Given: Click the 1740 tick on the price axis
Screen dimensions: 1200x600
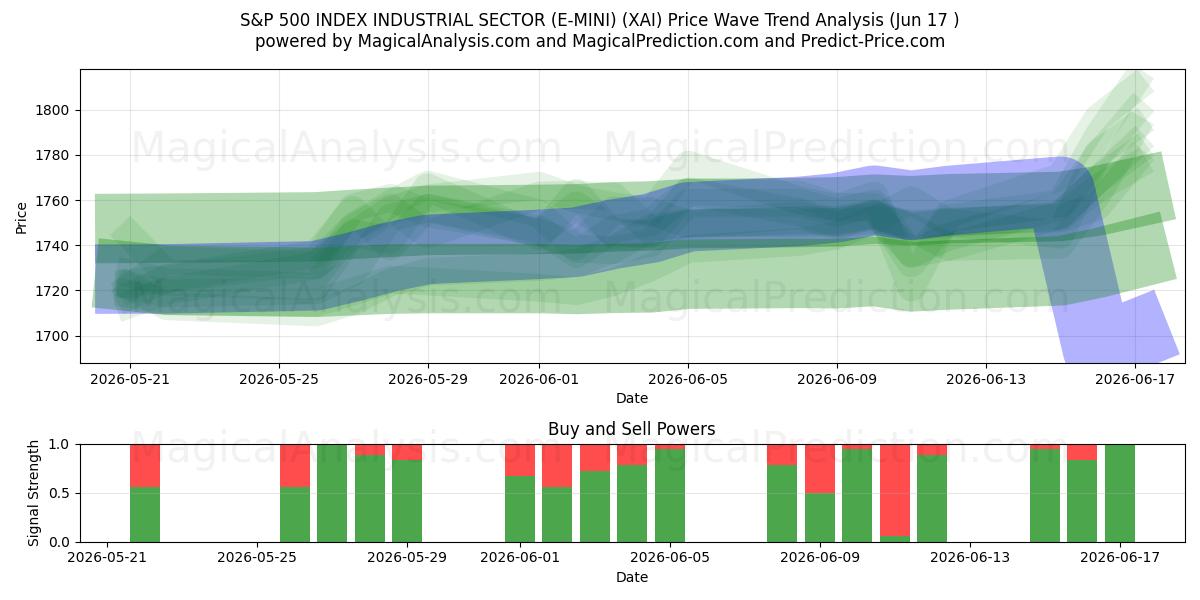Looking at the screenshot, I should coord(52,246).
